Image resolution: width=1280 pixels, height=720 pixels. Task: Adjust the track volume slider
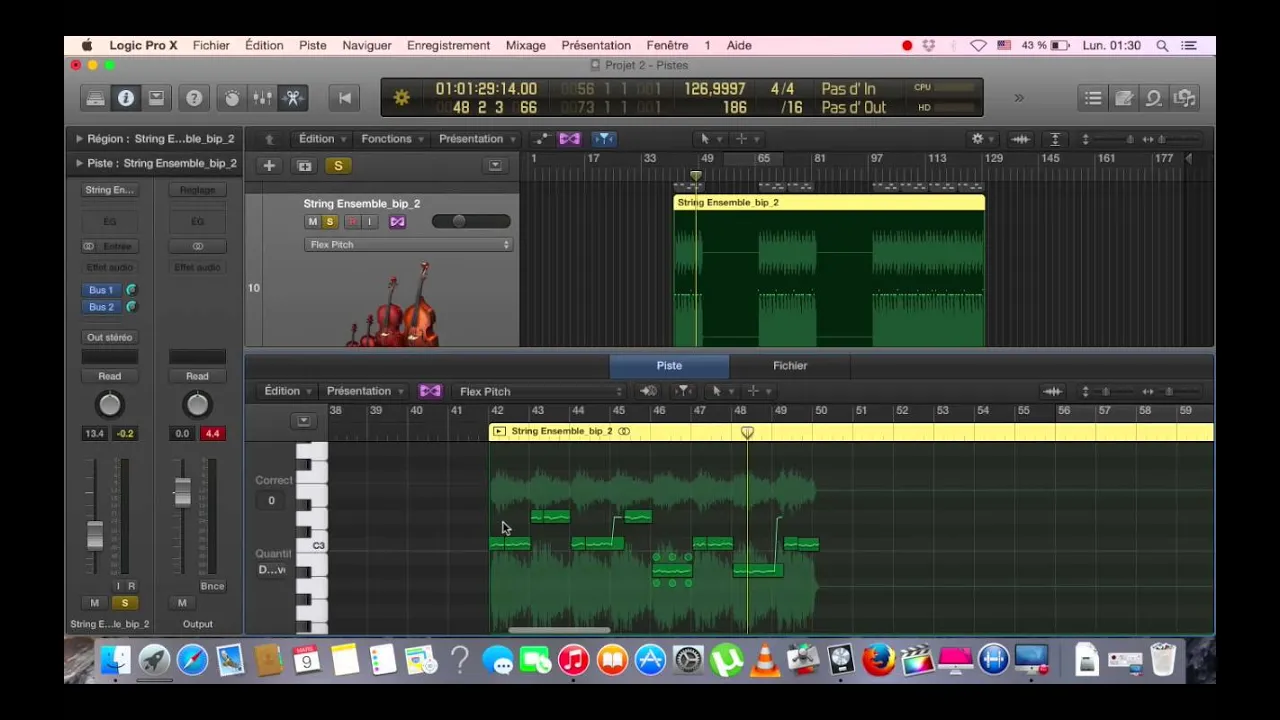pyautogui.click(x=471, y=222)
